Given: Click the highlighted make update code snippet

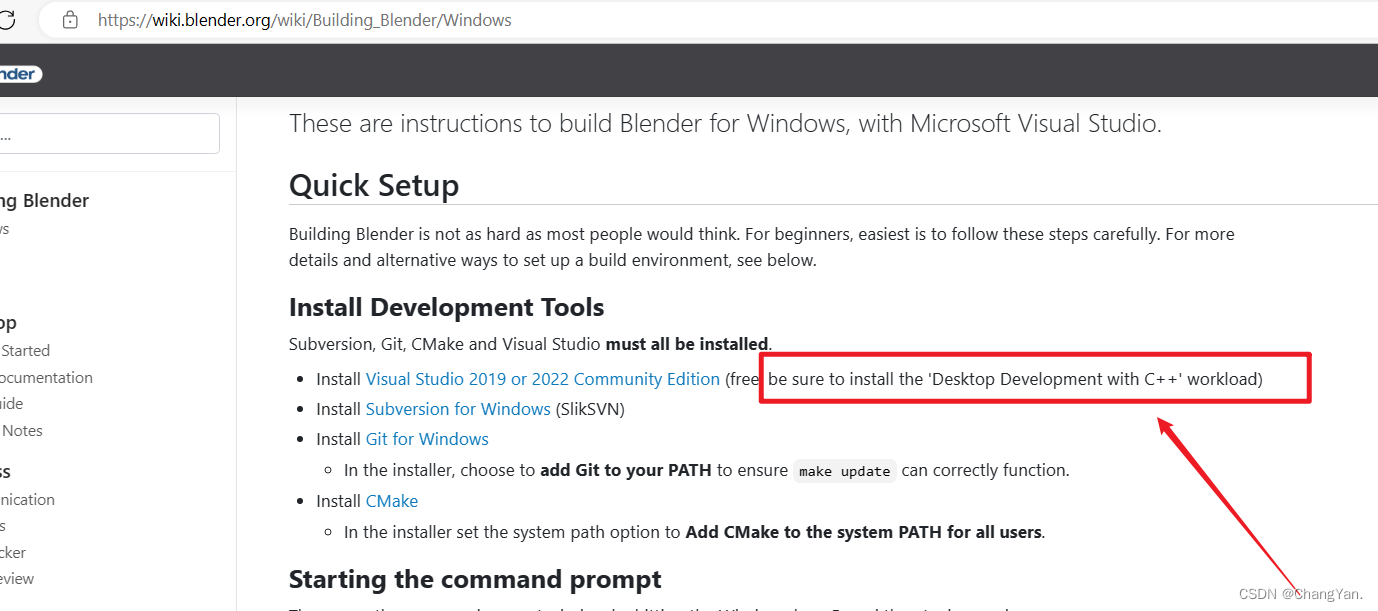Looking at the screenshot, I should pyautogui.click(x=843, y=470).
